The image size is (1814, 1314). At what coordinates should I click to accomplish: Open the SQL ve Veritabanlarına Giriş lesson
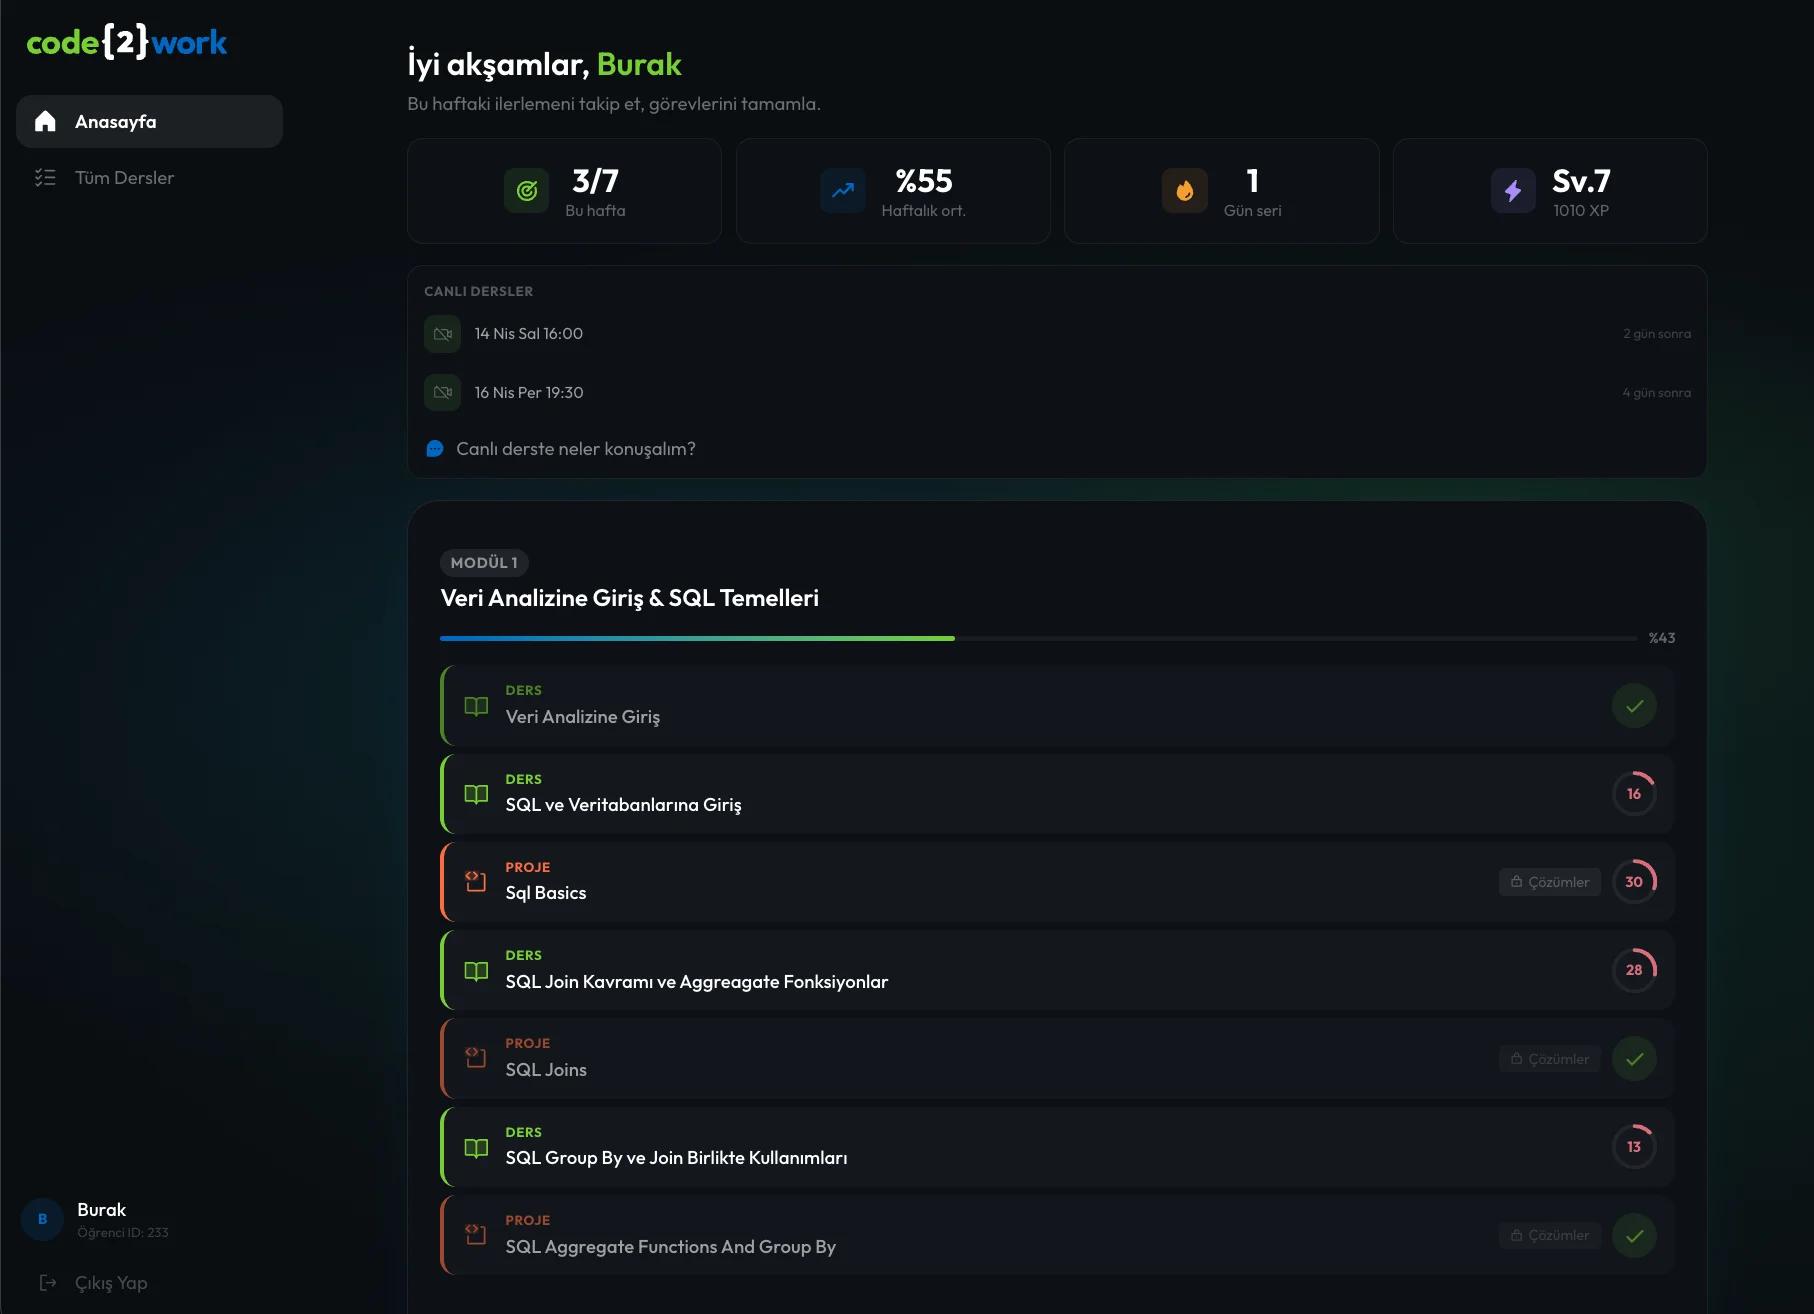click(623, 805)
